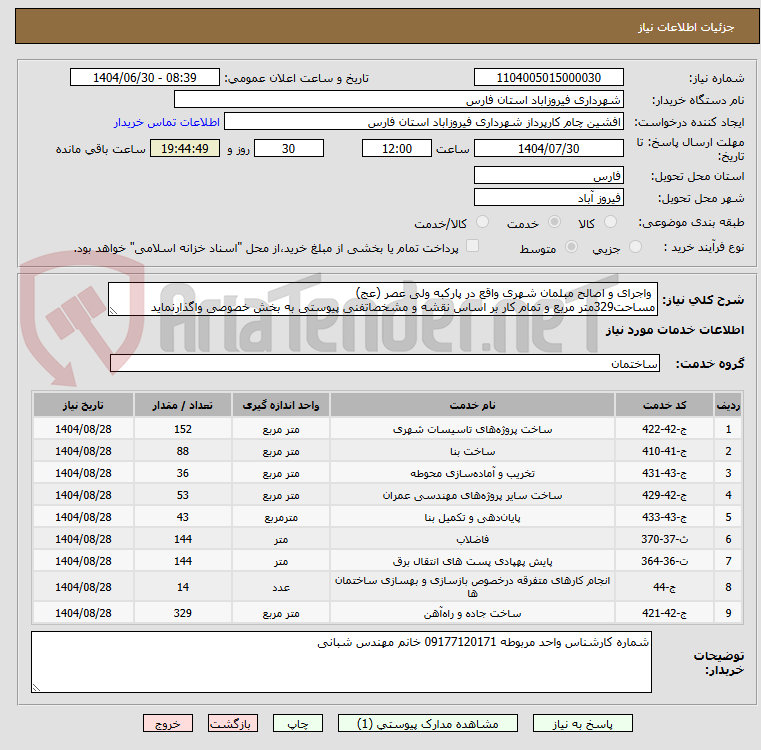Click the کد خدمت column header
This screenshot has height=750, width=761.
[664, 405]
